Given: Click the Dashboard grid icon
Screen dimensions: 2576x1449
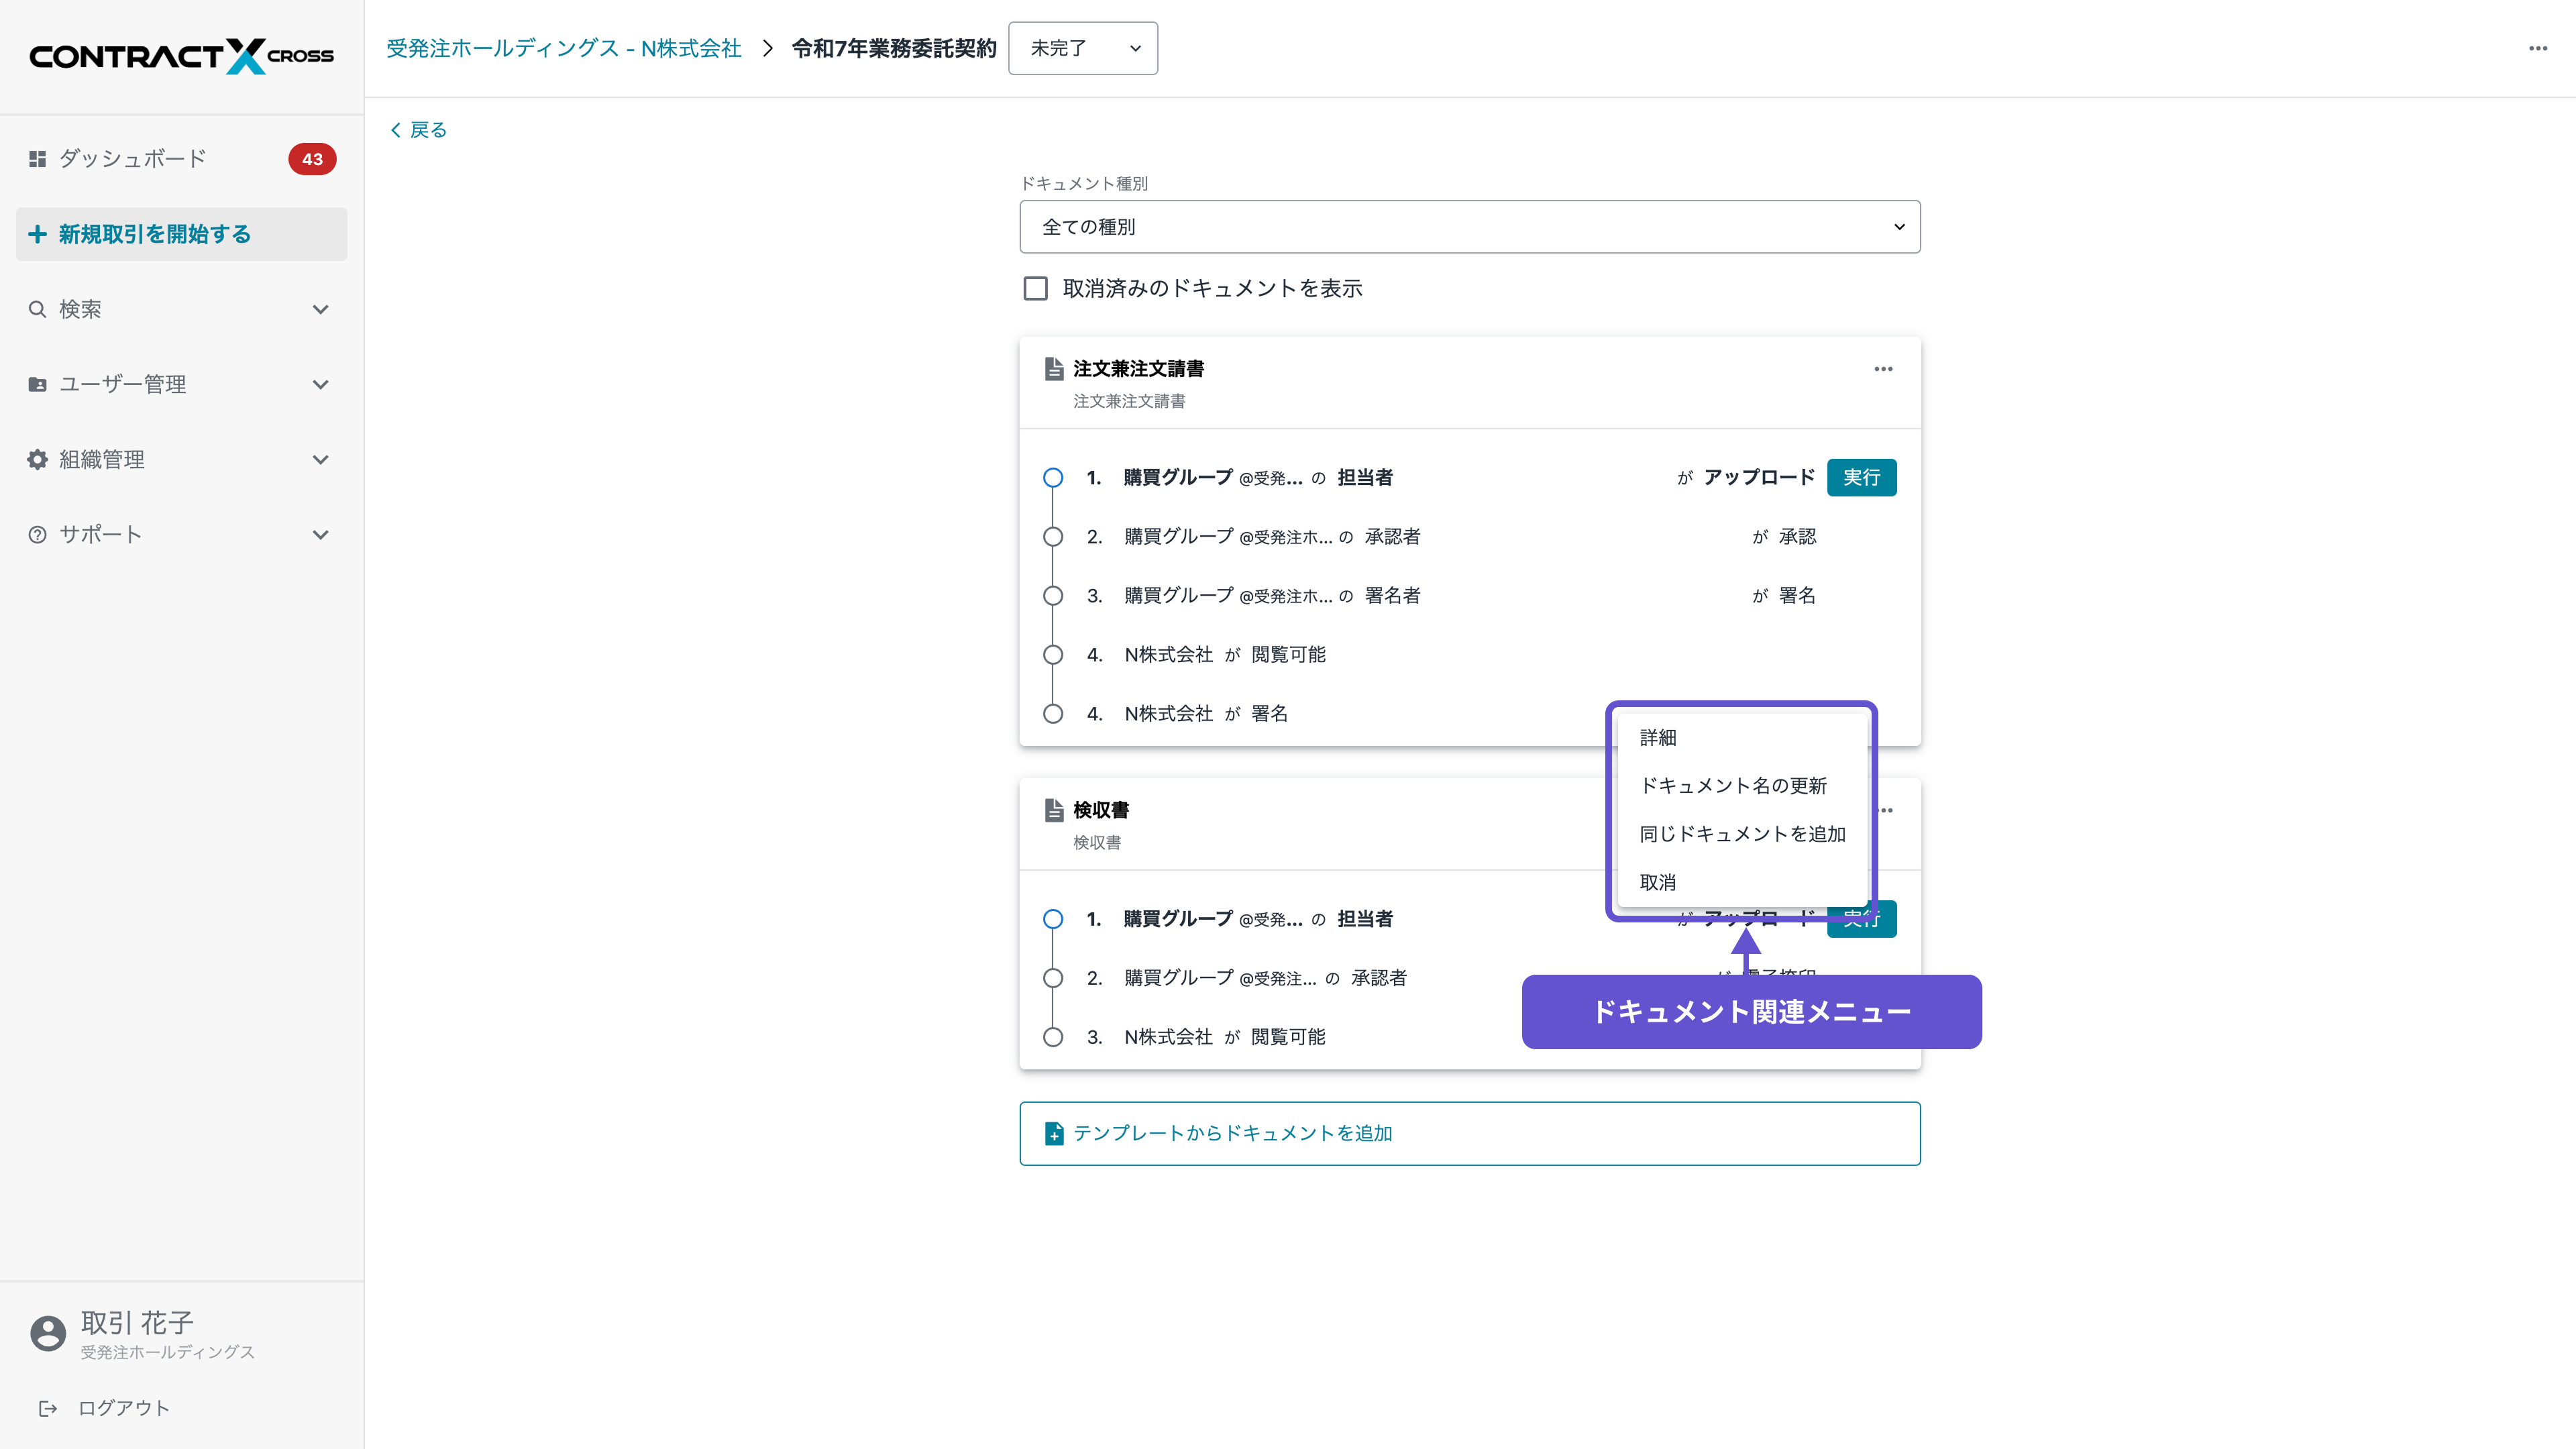Looking at the screenshot, I should (x=37, y=159).
